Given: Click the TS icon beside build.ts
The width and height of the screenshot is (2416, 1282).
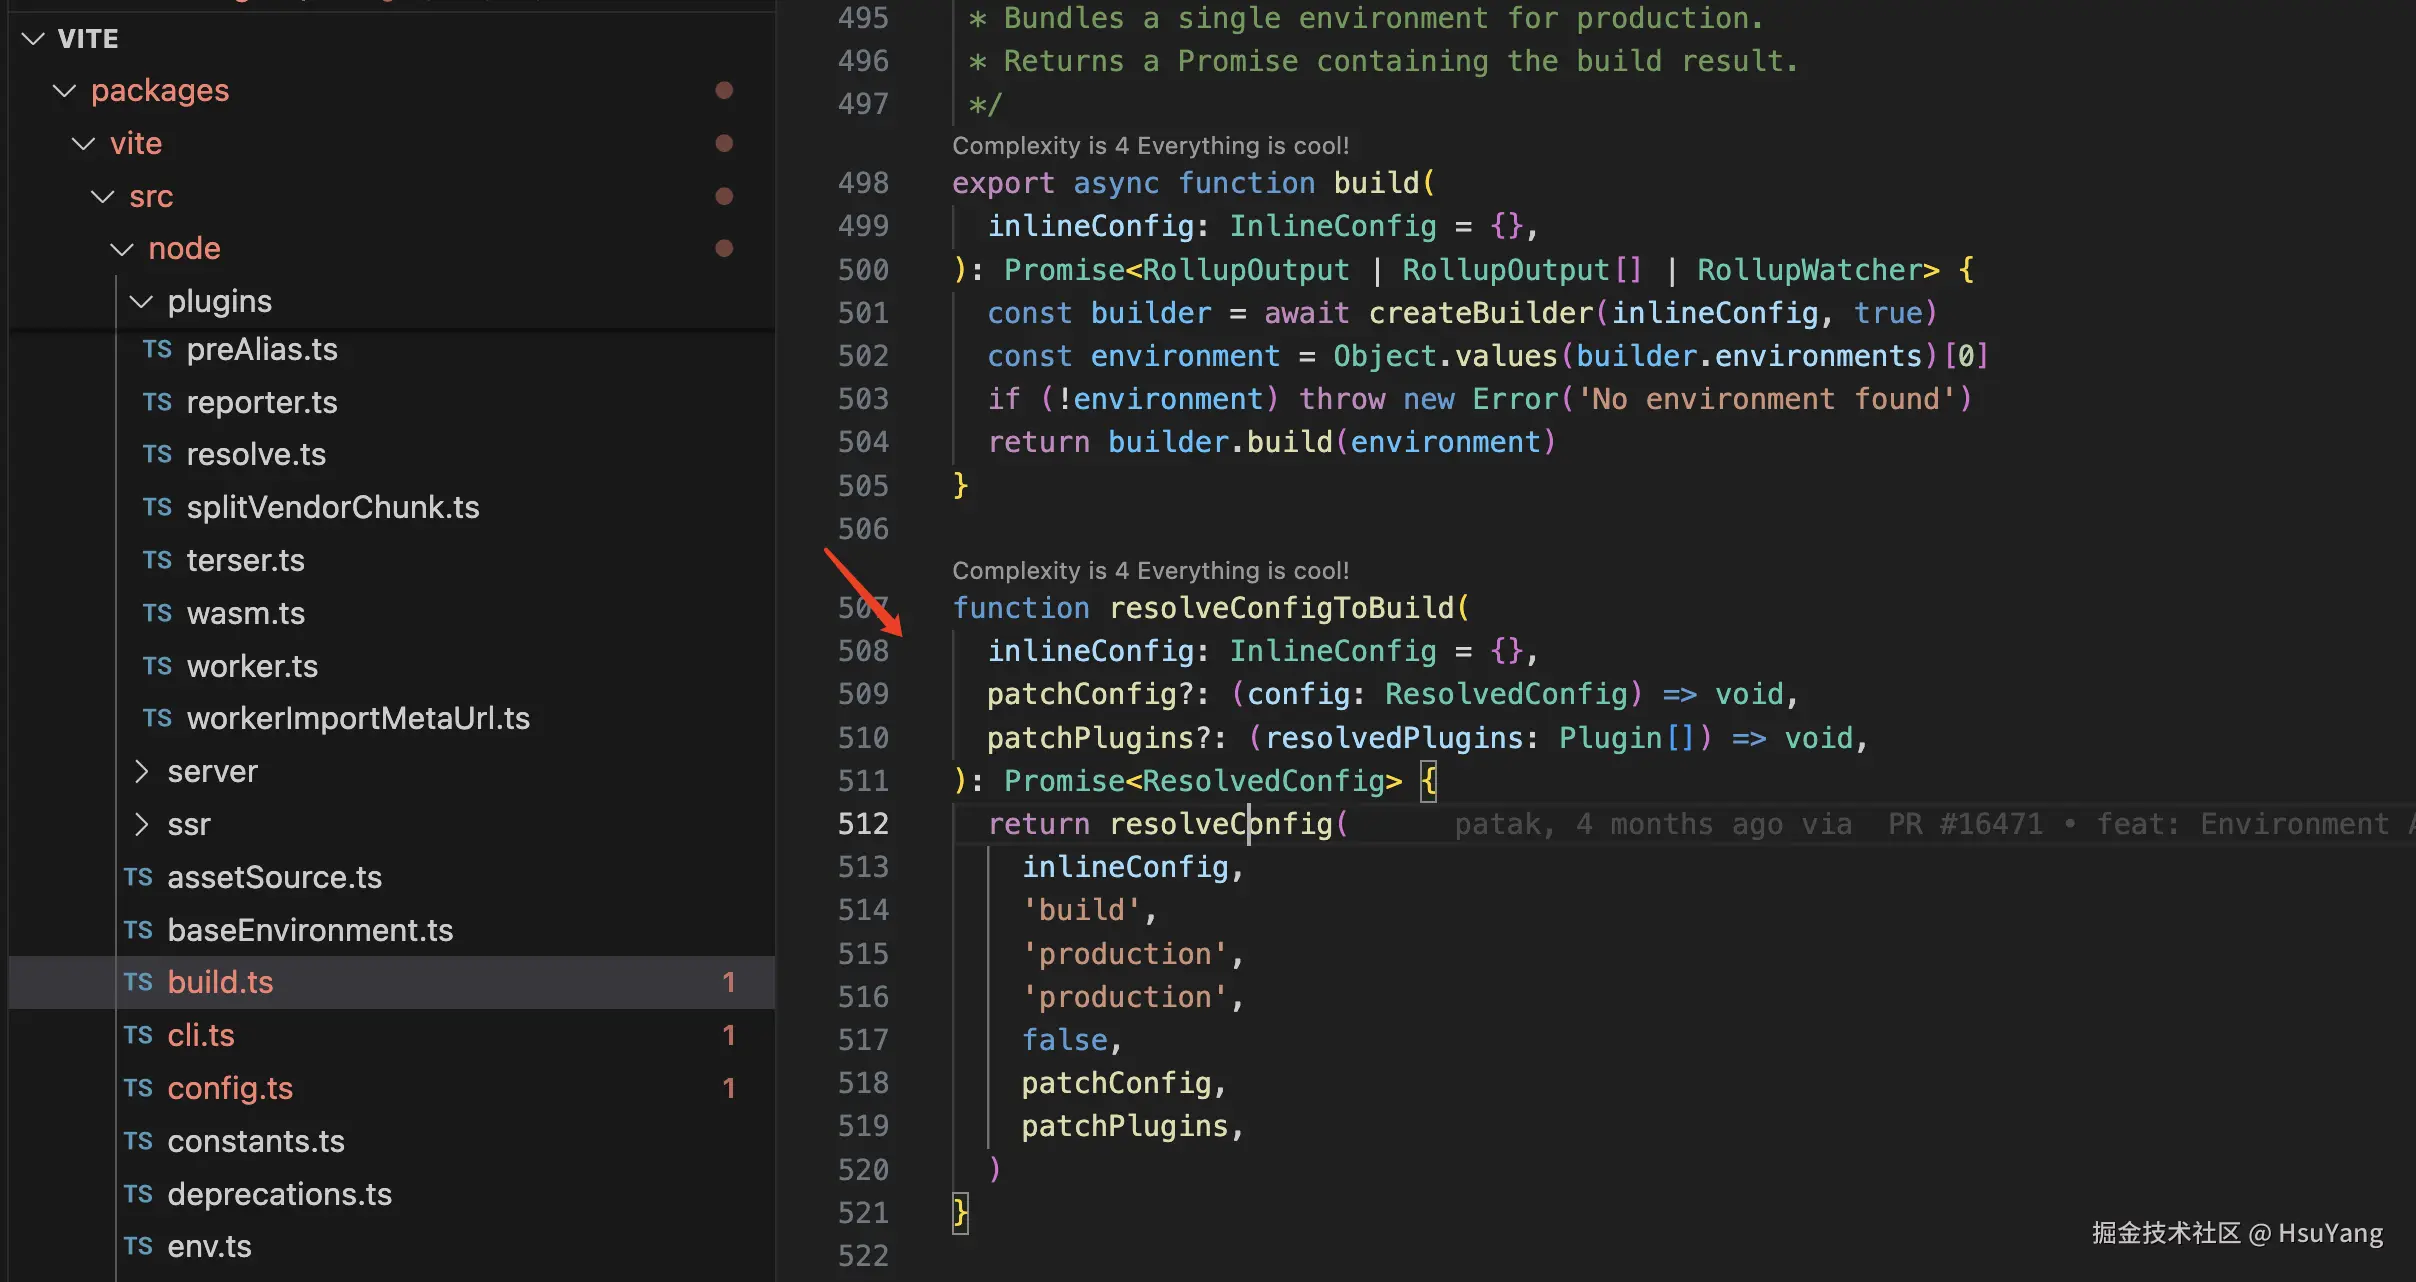Looking at the screenshot, I should (x=138, y=983).
